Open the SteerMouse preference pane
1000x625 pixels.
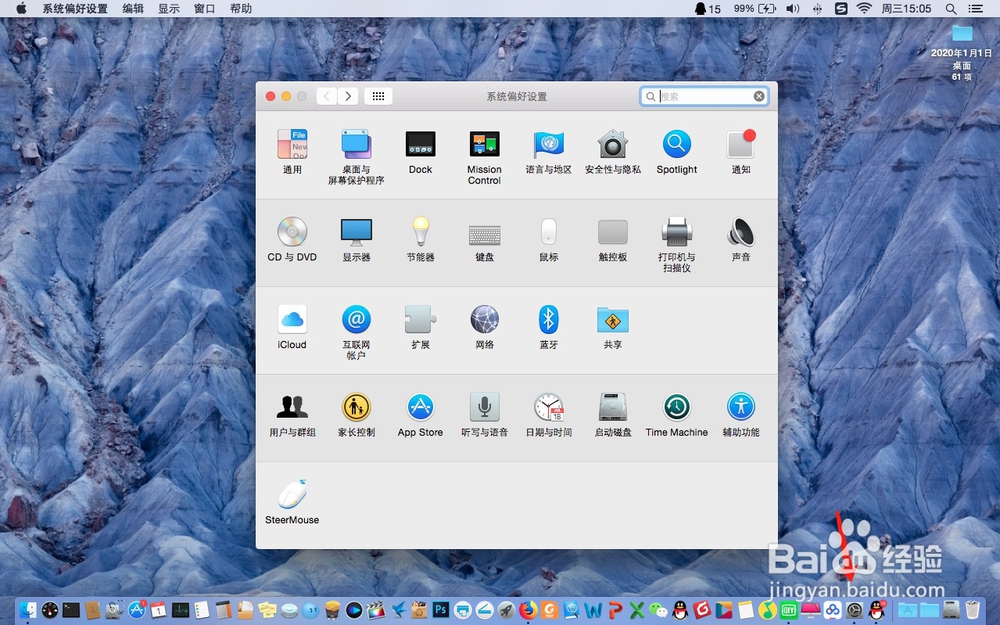[x=292, y=502]
